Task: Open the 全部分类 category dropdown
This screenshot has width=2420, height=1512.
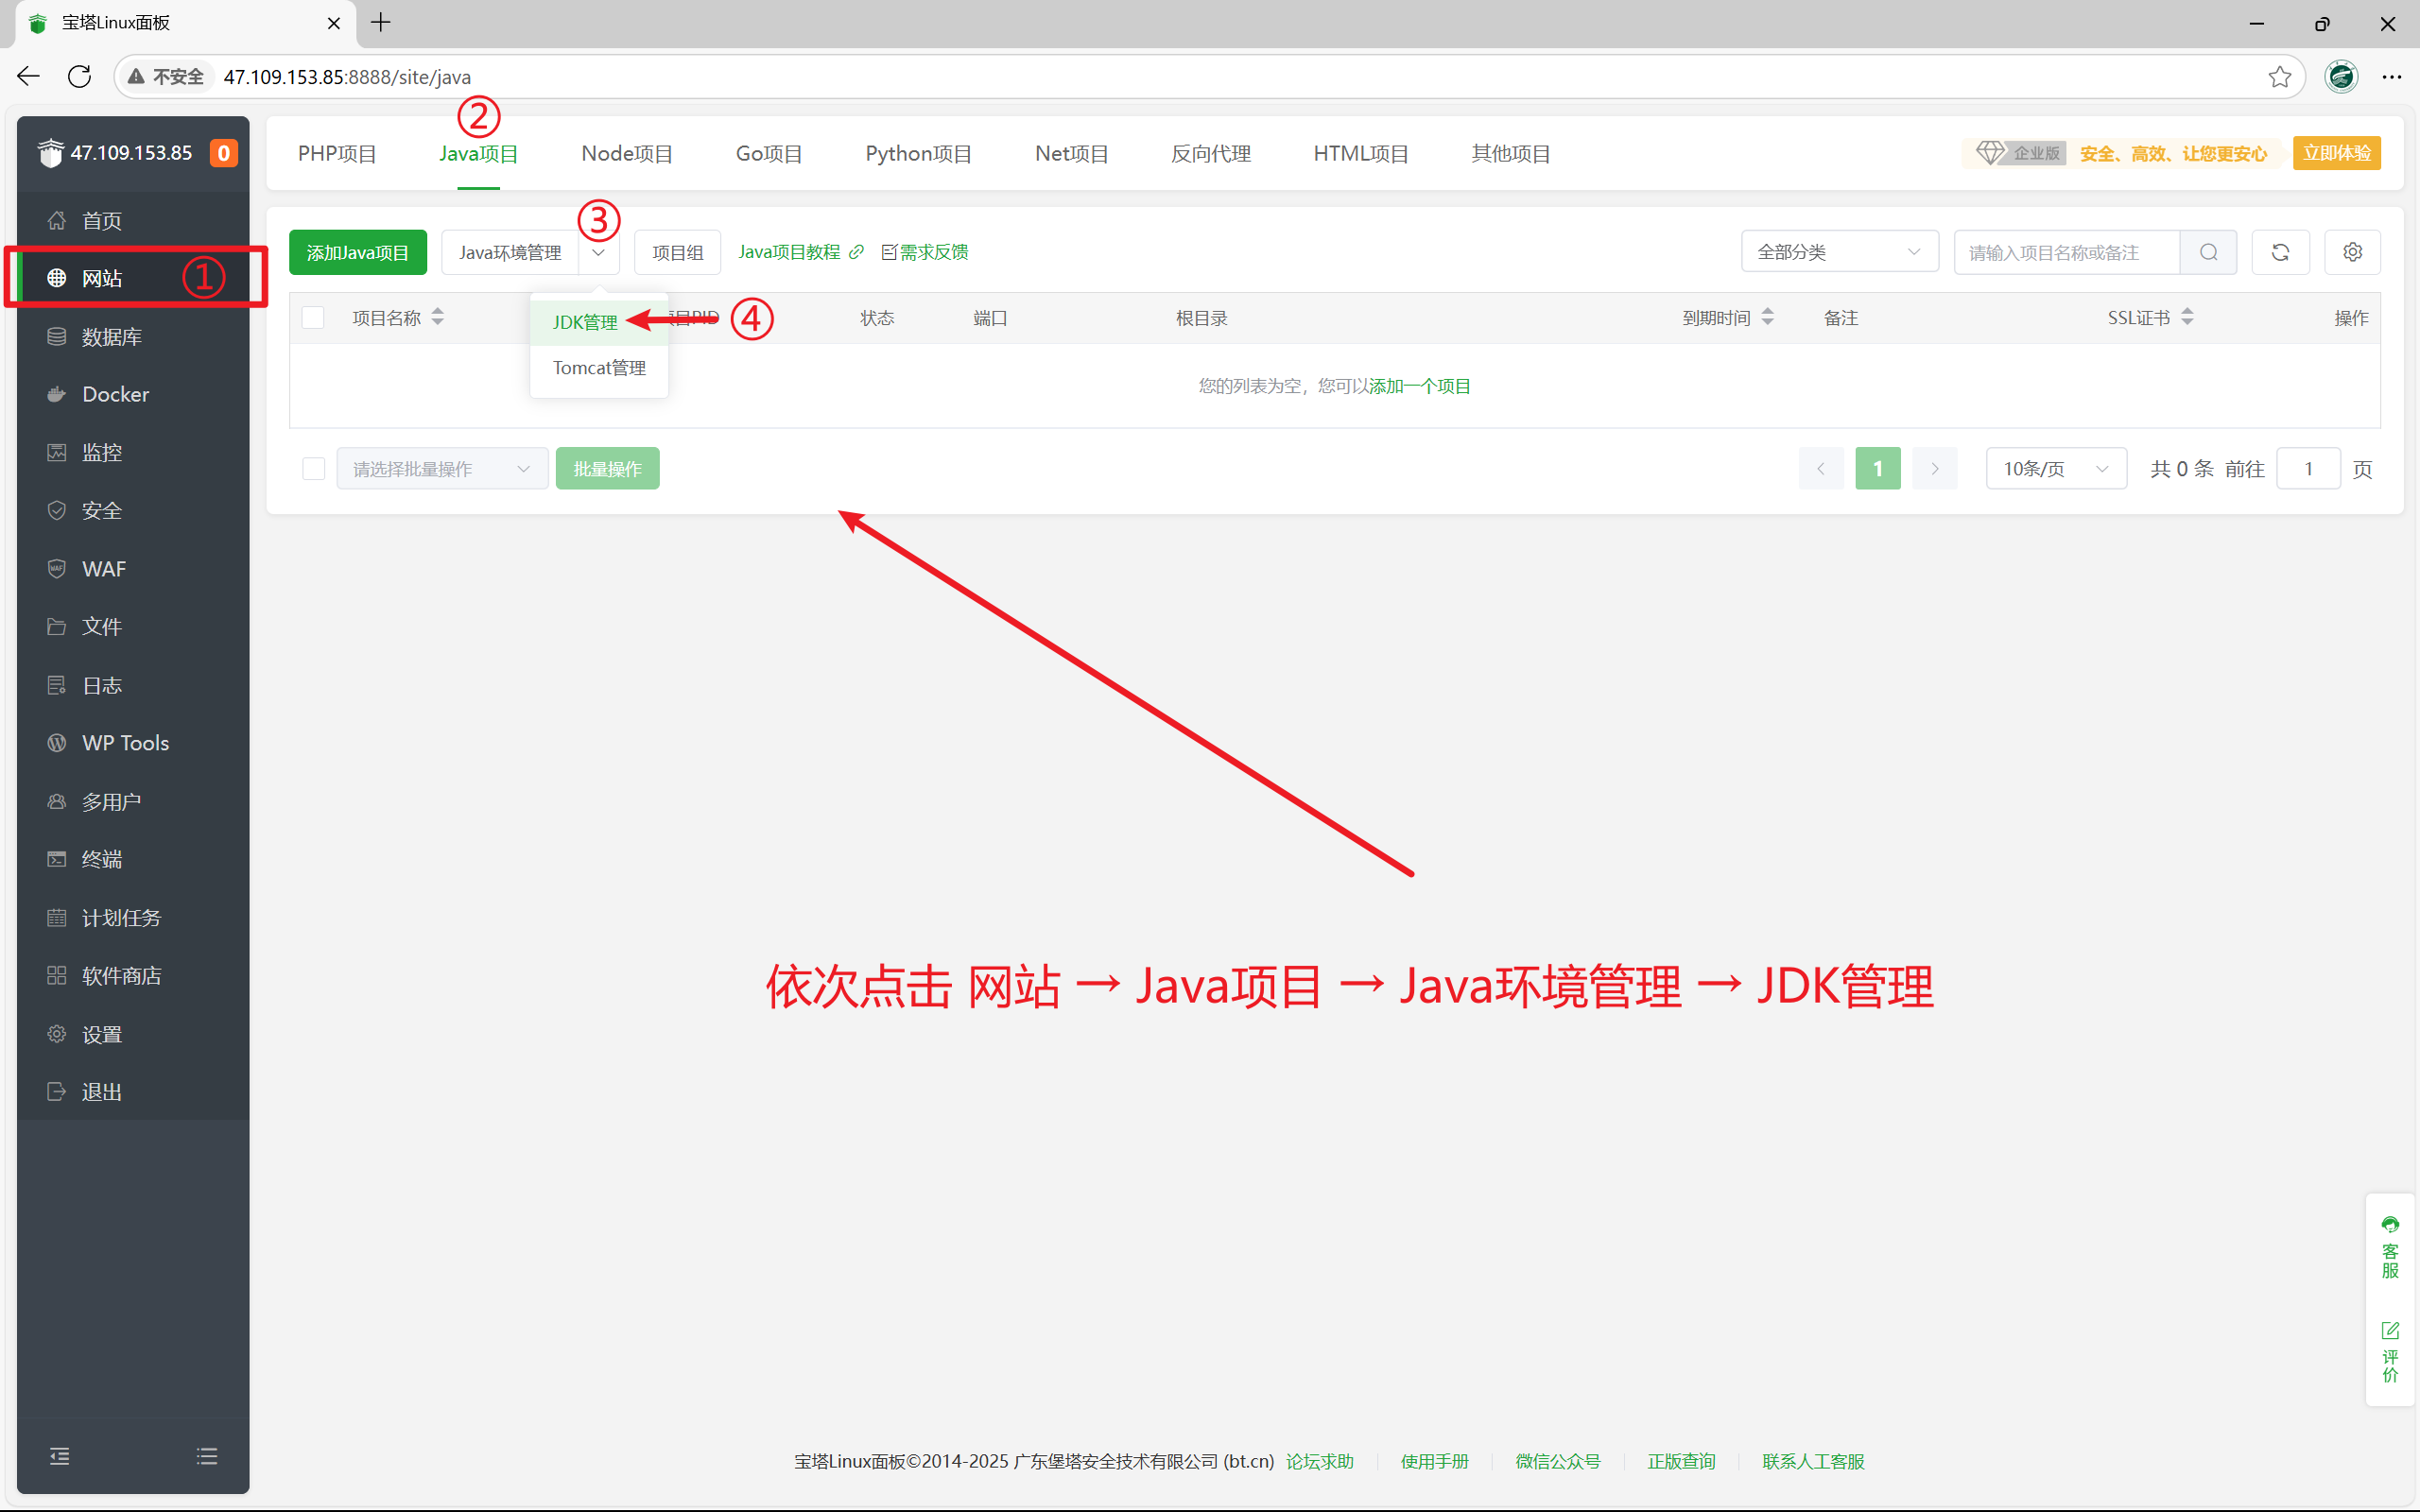Action: click(x=1840, y=251)
